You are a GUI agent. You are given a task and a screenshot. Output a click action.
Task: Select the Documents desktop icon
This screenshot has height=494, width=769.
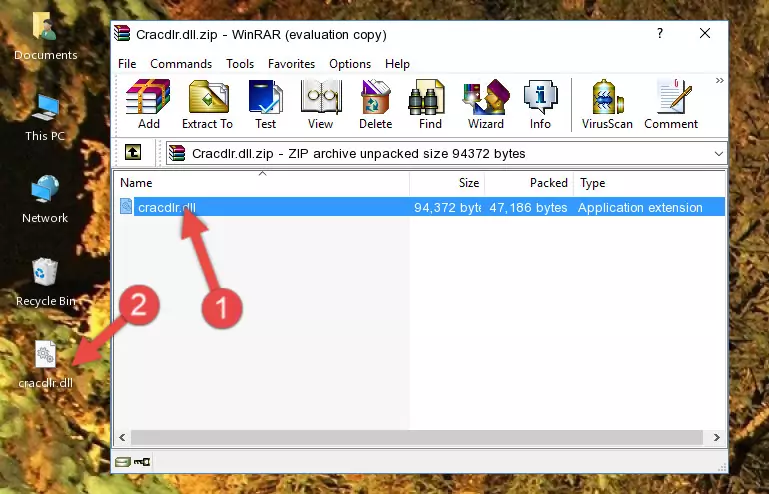(46, 36)
